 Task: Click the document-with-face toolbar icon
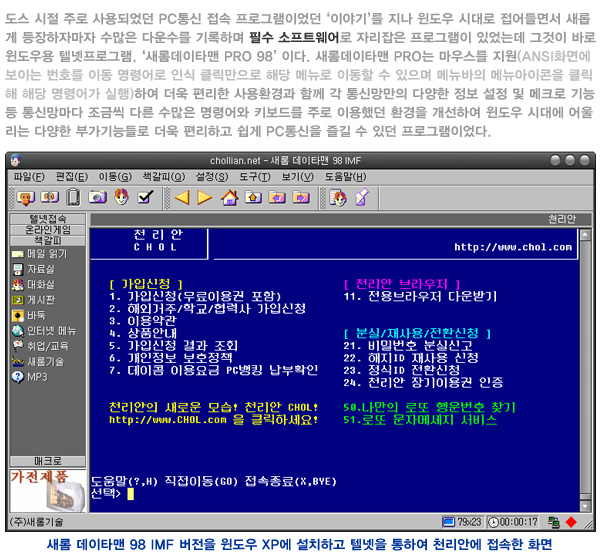338,197
